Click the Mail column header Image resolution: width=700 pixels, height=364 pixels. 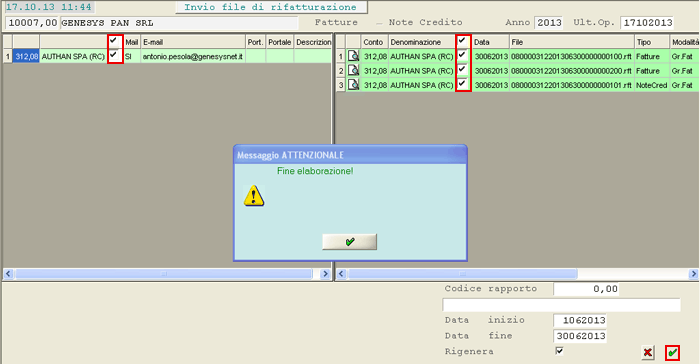point(132,42)
